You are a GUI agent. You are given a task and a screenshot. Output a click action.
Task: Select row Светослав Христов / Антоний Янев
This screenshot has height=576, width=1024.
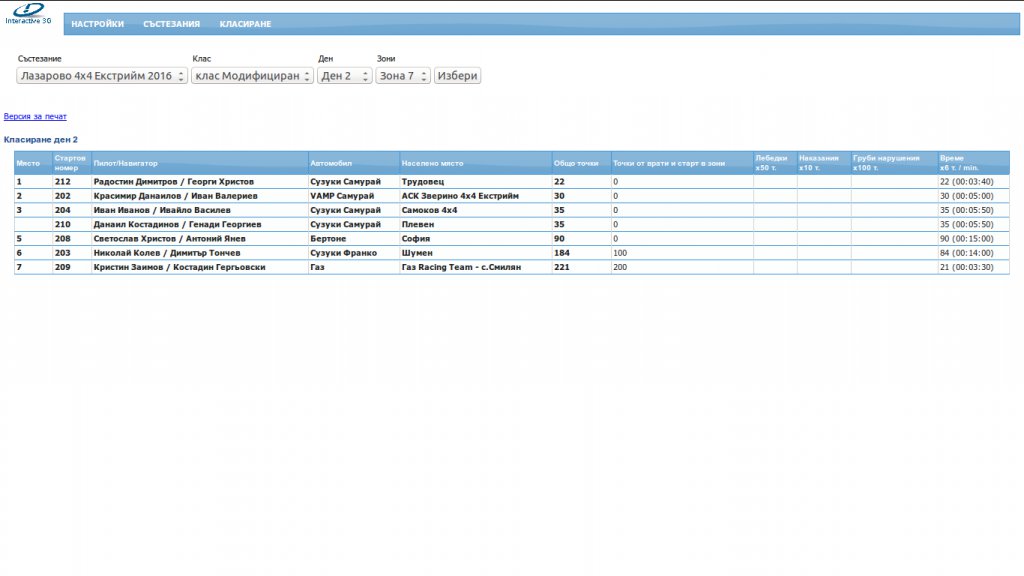(x=511, y=239)
